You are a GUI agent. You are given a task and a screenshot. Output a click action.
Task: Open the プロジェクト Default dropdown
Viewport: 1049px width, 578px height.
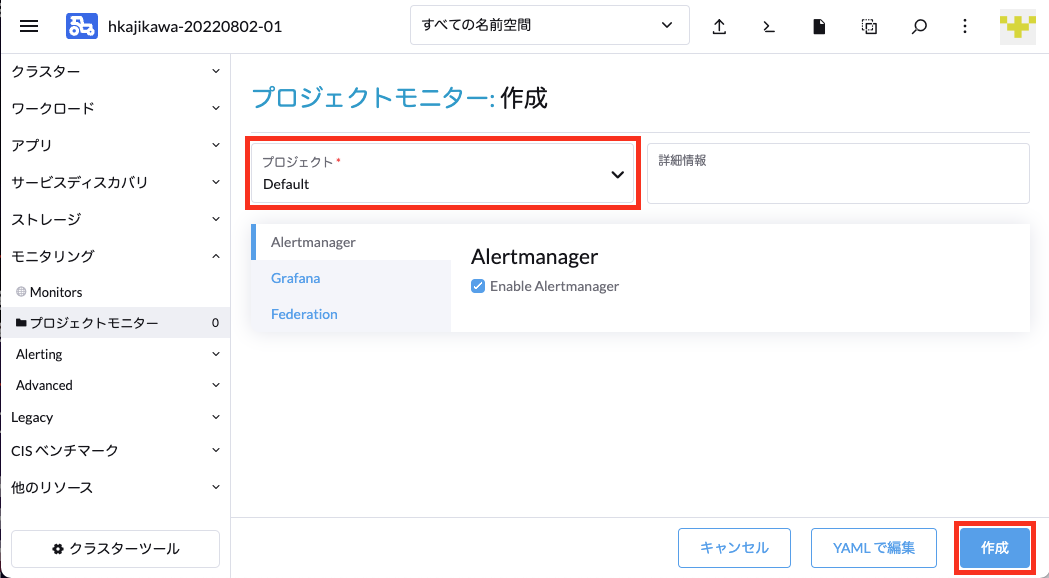pyautogui.click(x=442, y=173)
